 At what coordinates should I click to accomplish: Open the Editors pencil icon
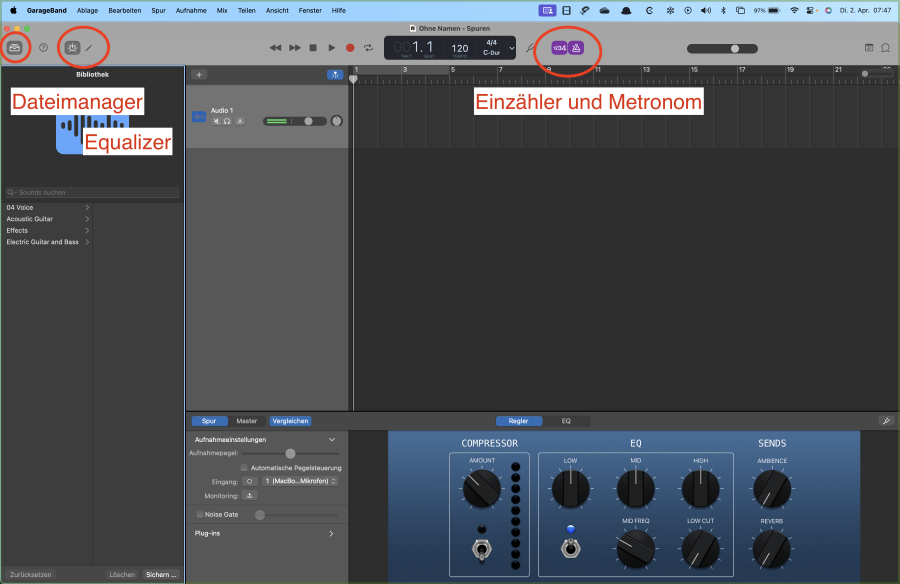(89, 47)
